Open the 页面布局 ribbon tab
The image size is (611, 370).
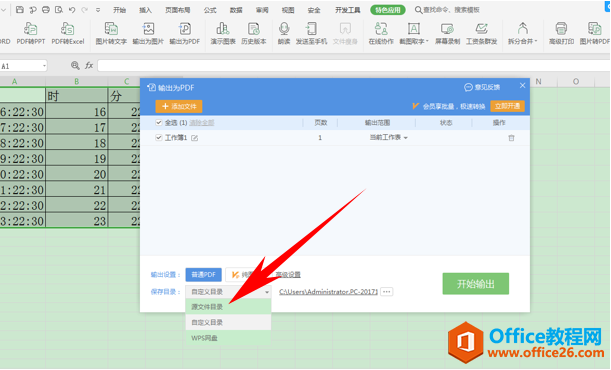[x=178, y=10]
